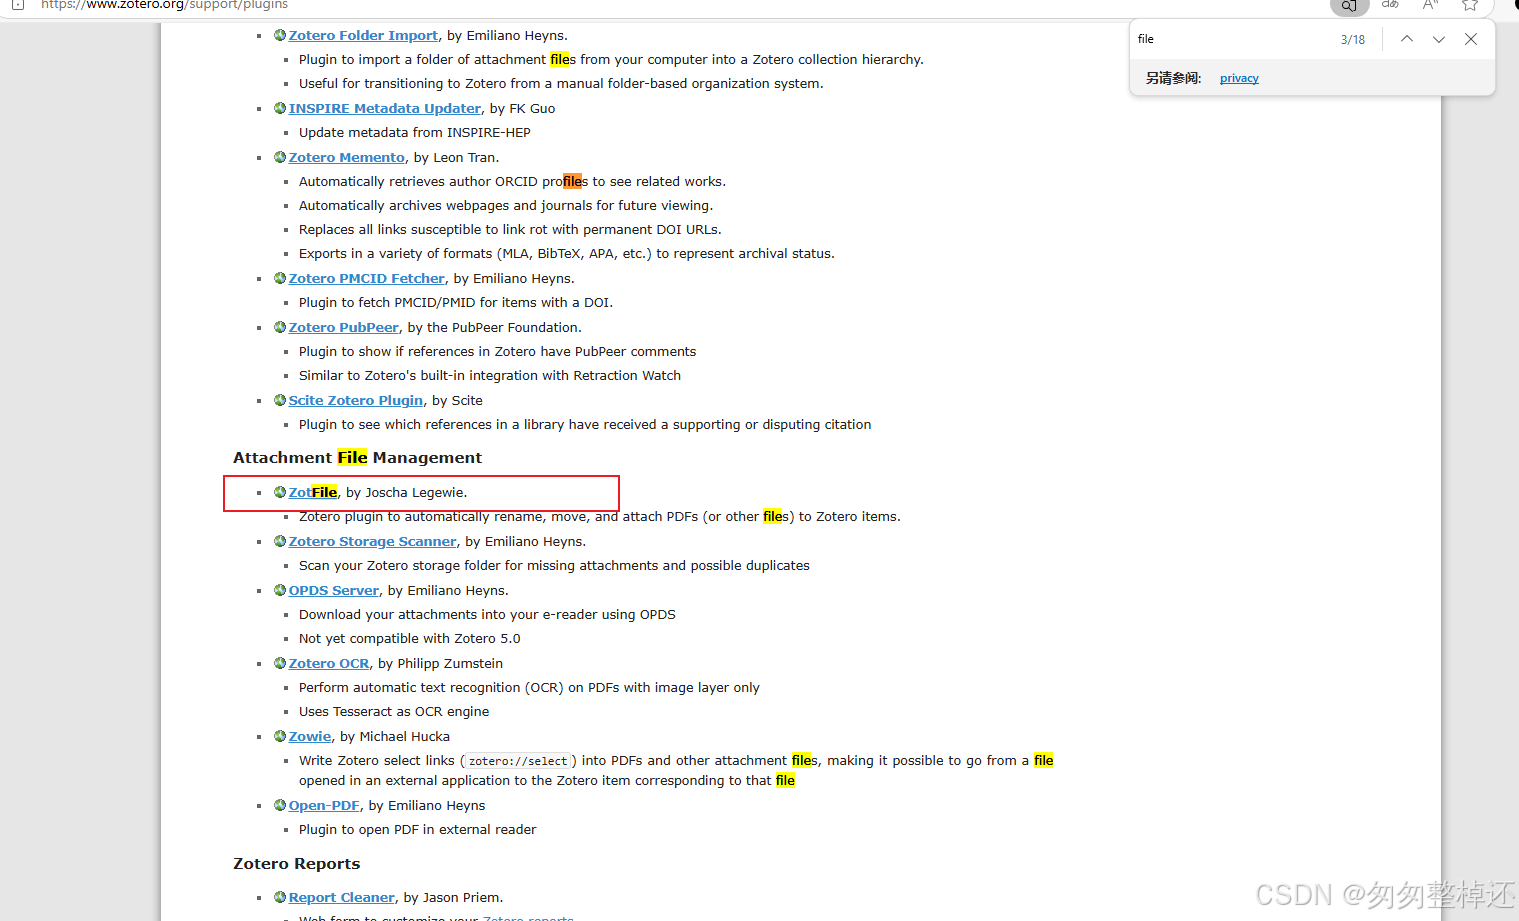The width and height of the screenshot is (1519, 921).
Task: Click the globe icon beside ZotFile
Action: (280, 492)
